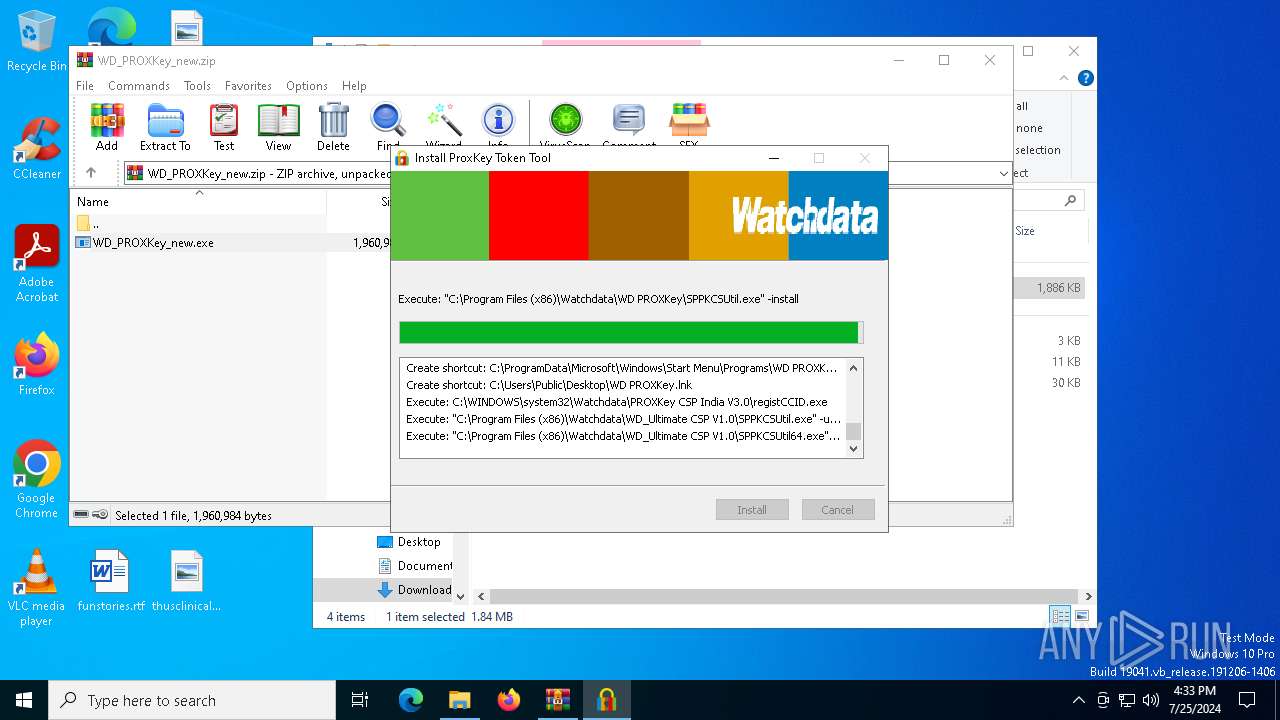
Task: Select thusclinical desktop image file
Action: (186, 581)
